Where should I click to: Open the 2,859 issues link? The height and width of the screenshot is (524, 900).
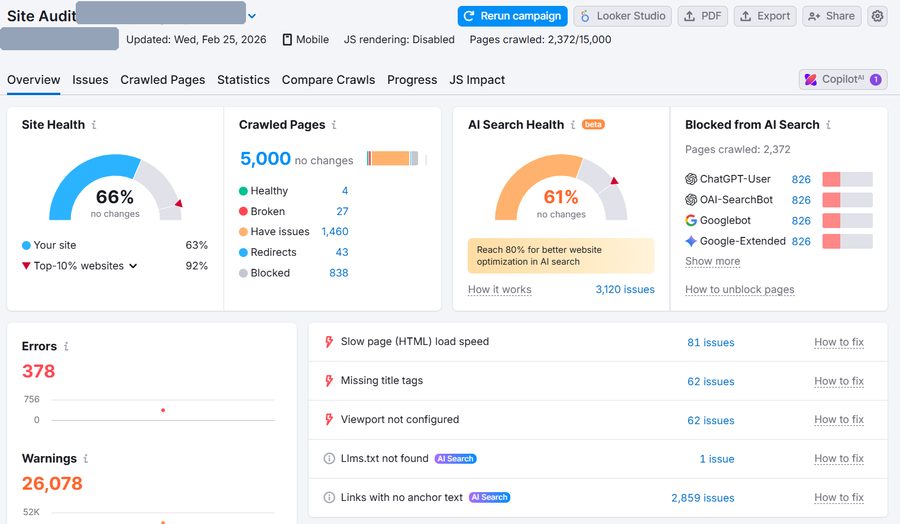point(703,498)
